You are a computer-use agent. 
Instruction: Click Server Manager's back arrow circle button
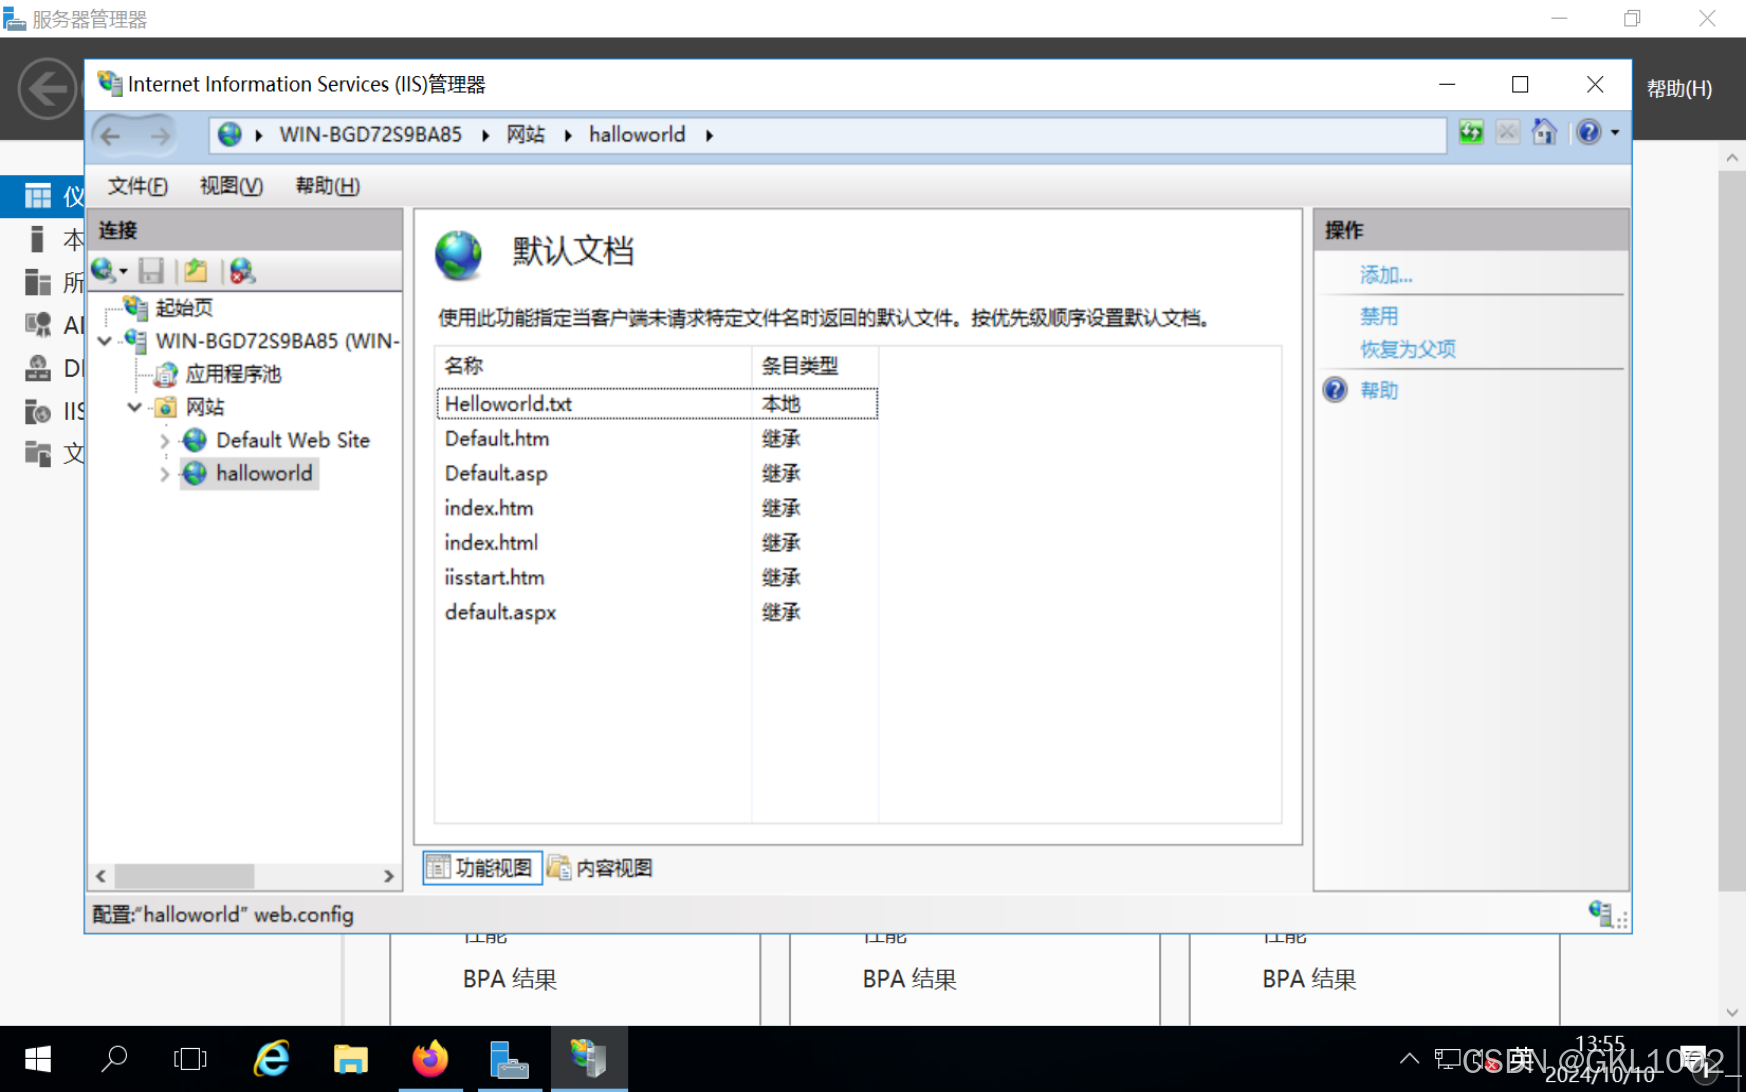coord(47,89)
